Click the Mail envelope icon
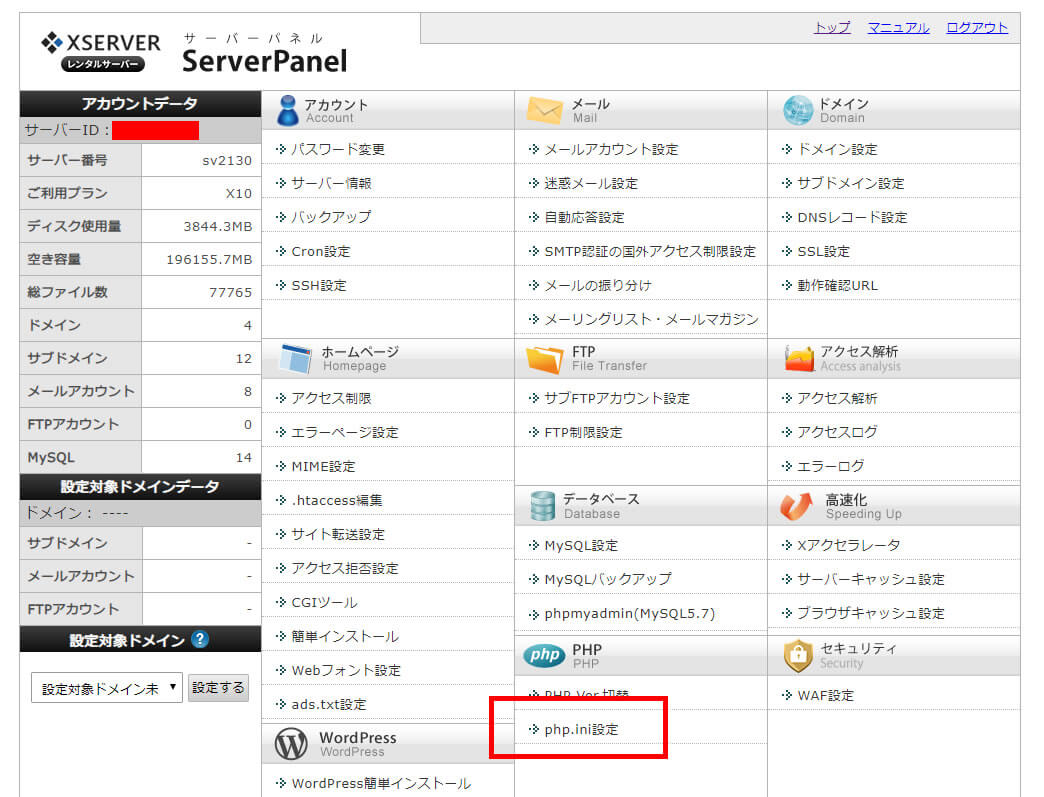 (x=544, y=110)
